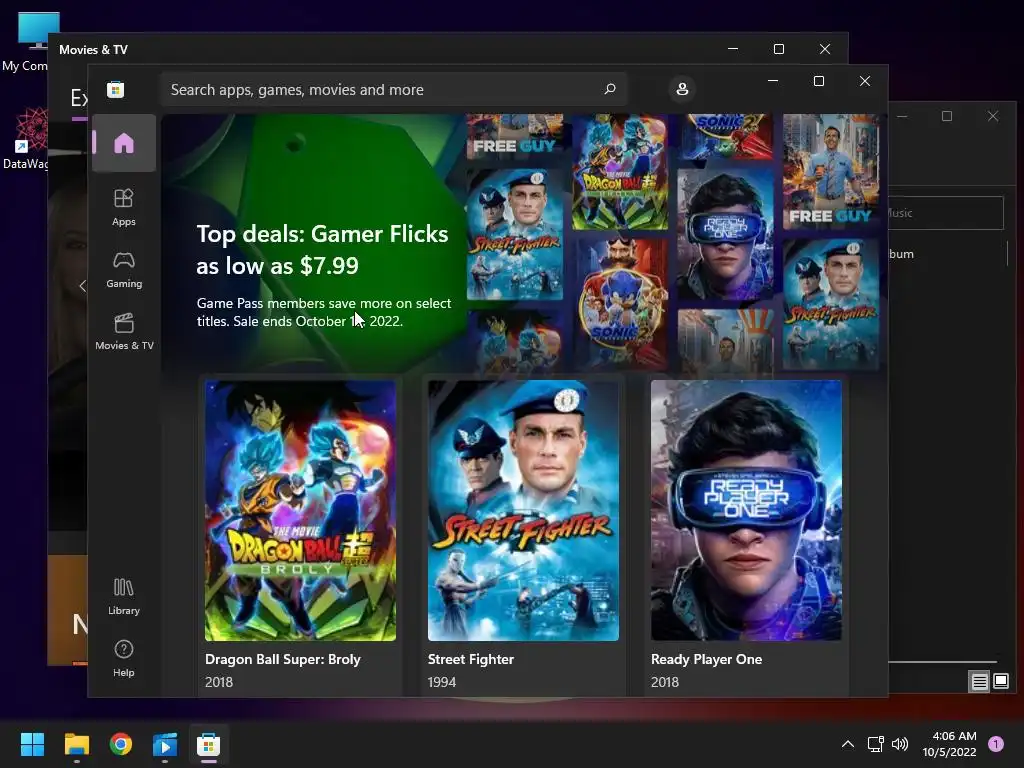Click the Top deals: Gamer Flicks headline
This screenshot has width=1024, height=768.
[x=323, y=249]
